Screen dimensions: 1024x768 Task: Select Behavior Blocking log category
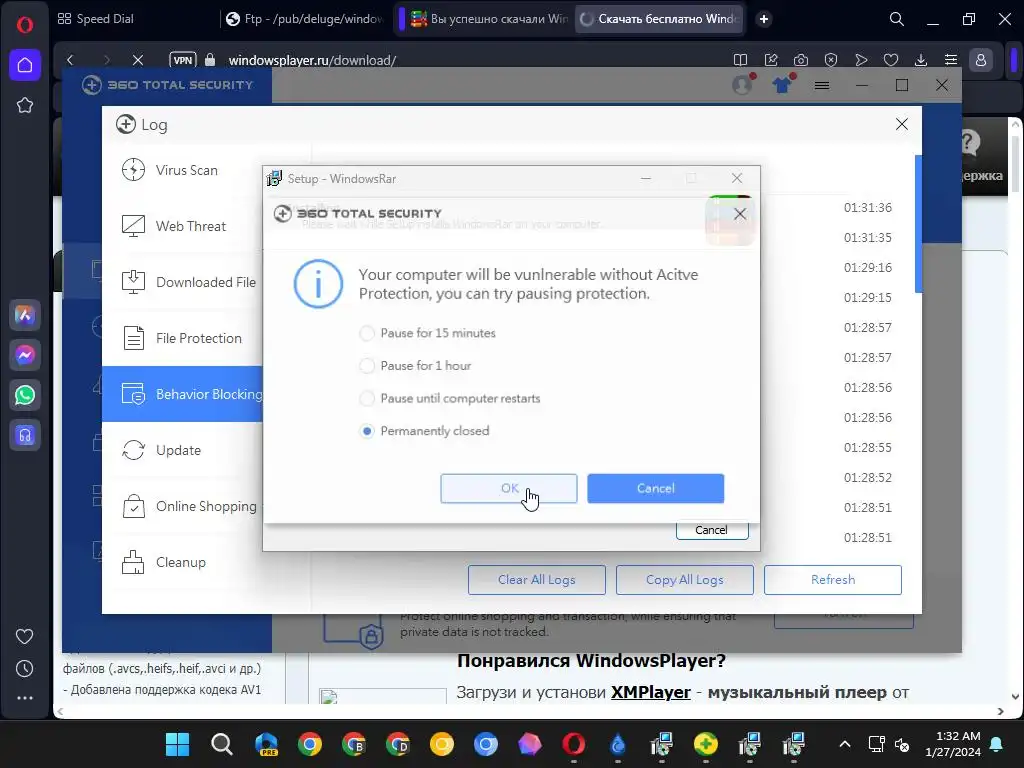(183, 394)
